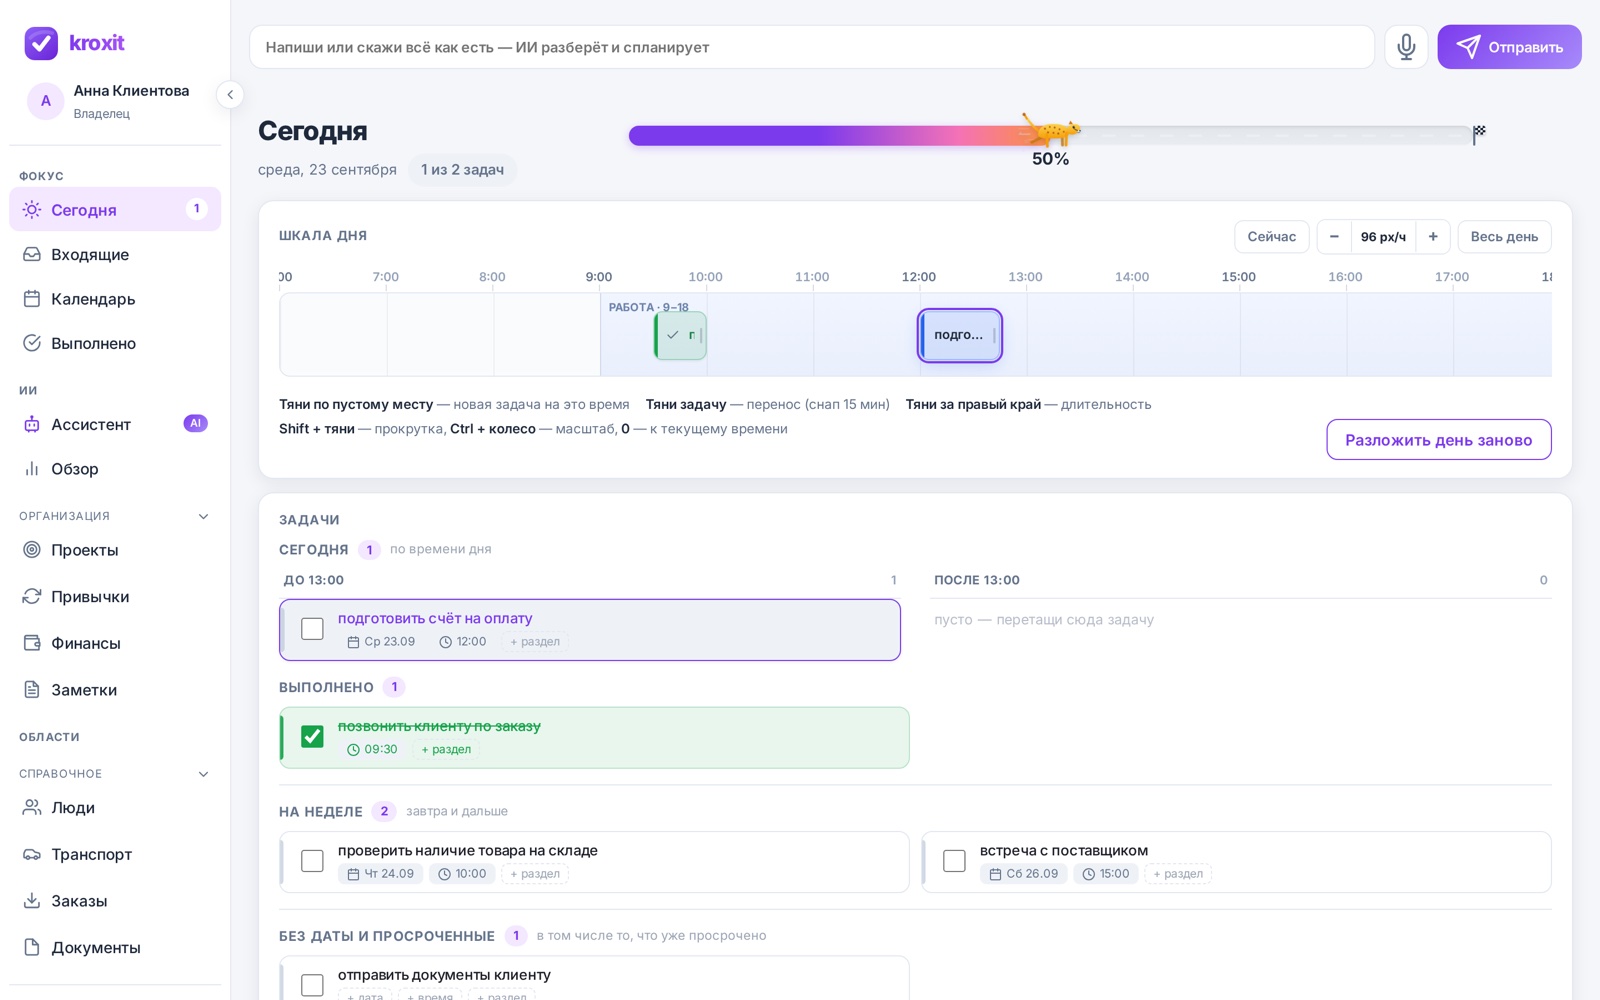Viewport: 1600px width, 1000px height.
Task: Click user avatar with letter A
Action: pos(45,101)
